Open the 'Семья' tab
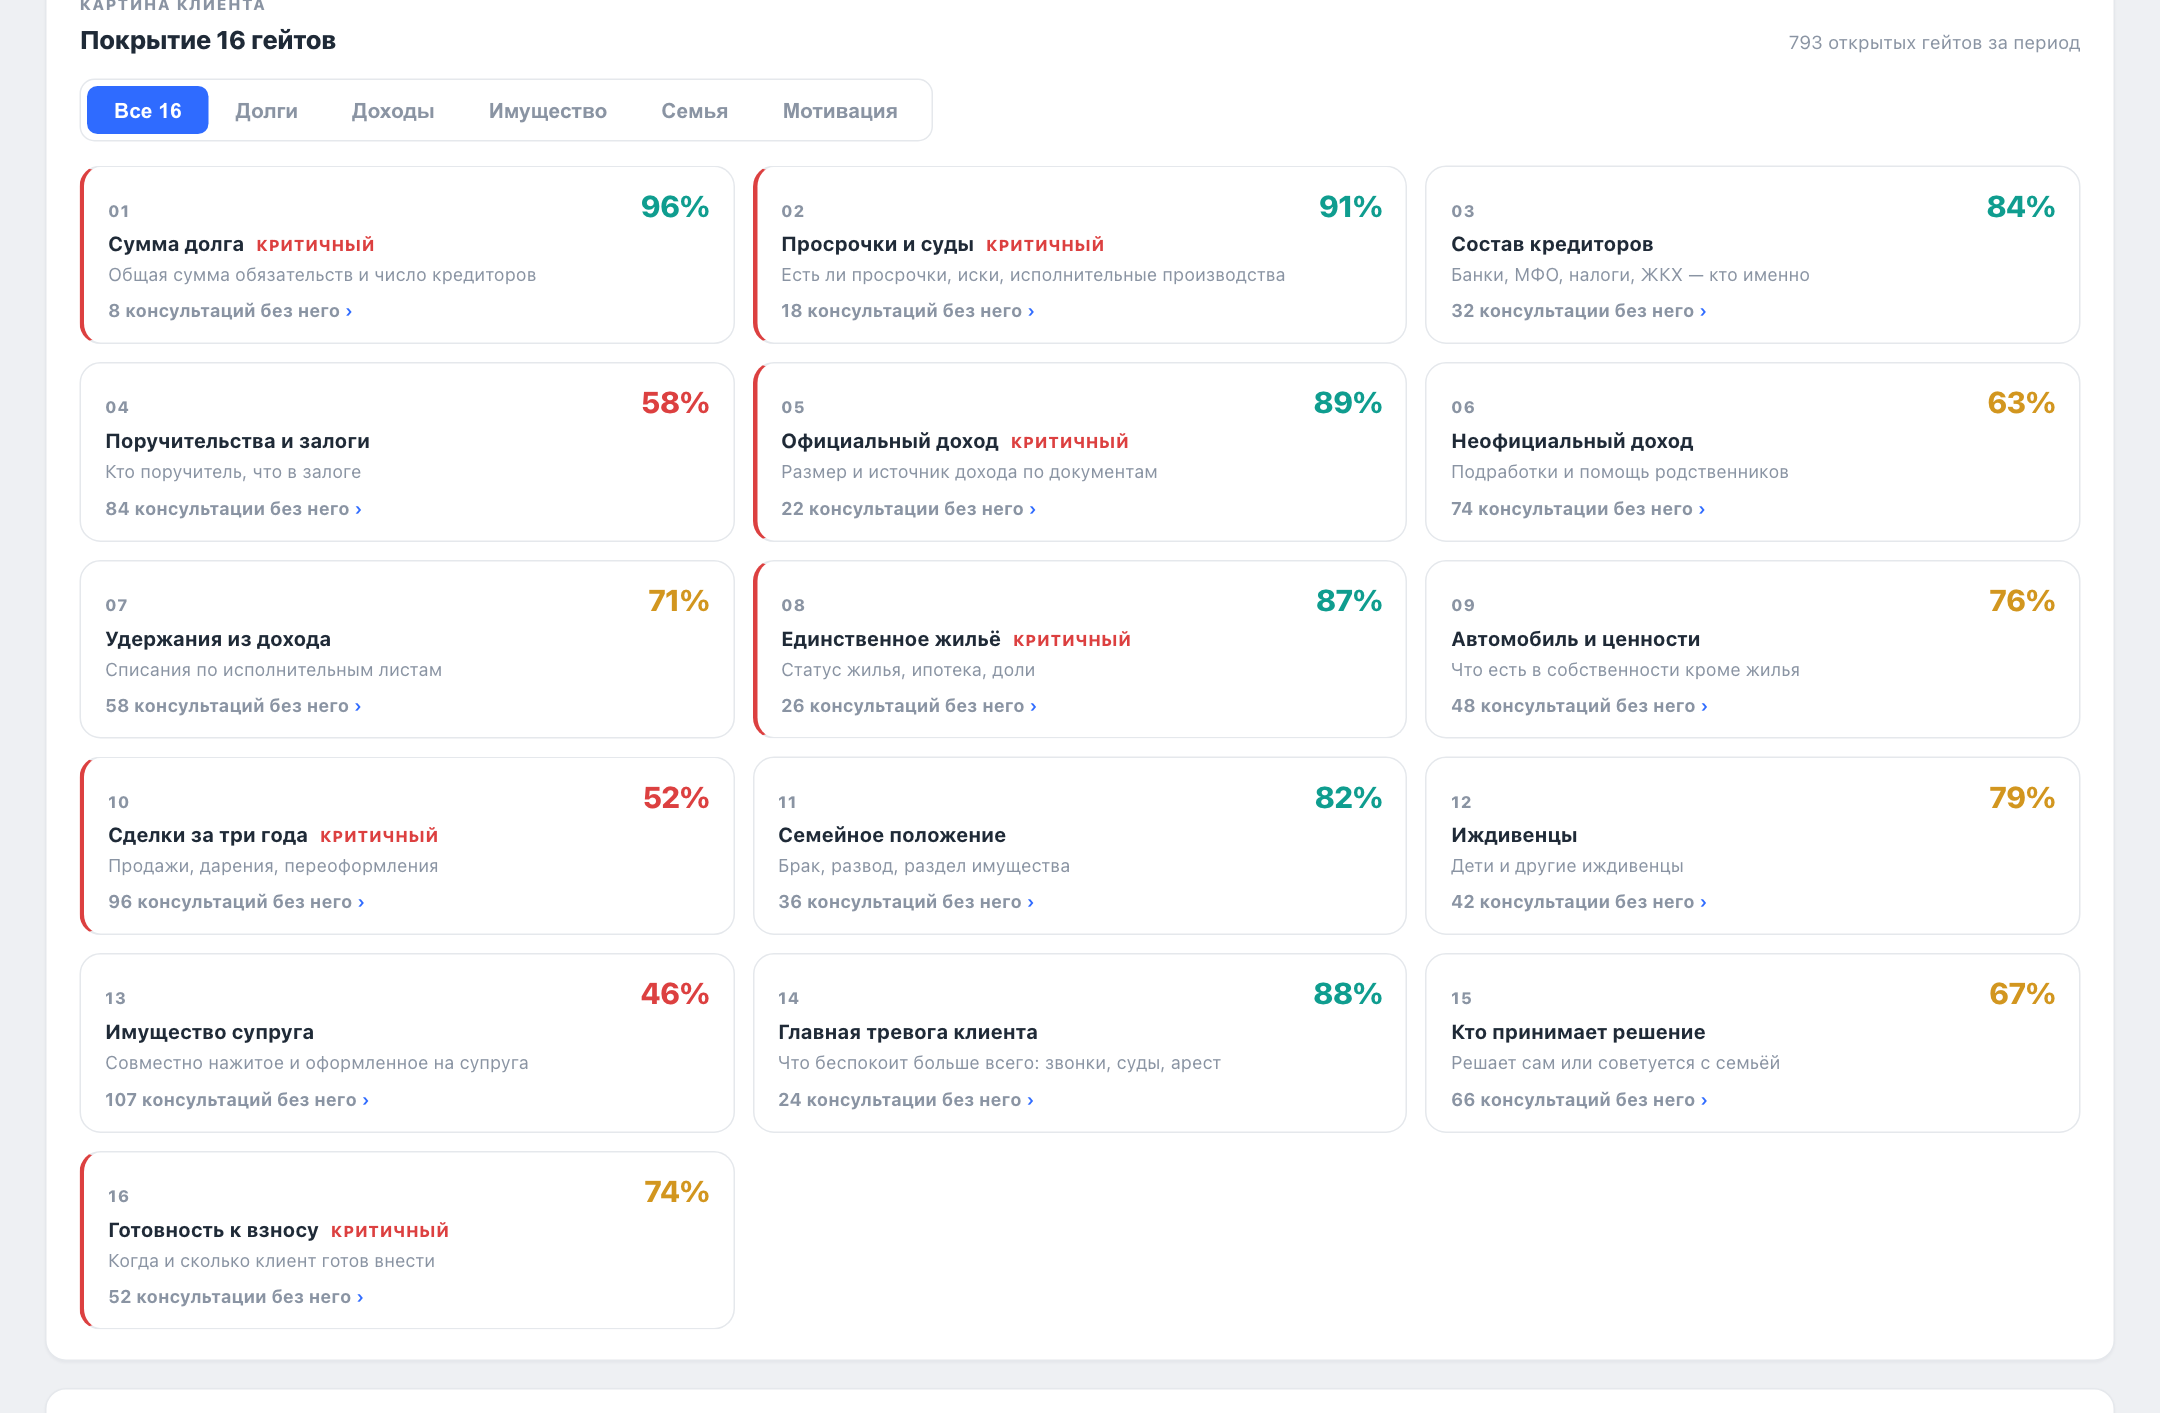This screenshot has height=1413, width=2160. click(695, 111)
